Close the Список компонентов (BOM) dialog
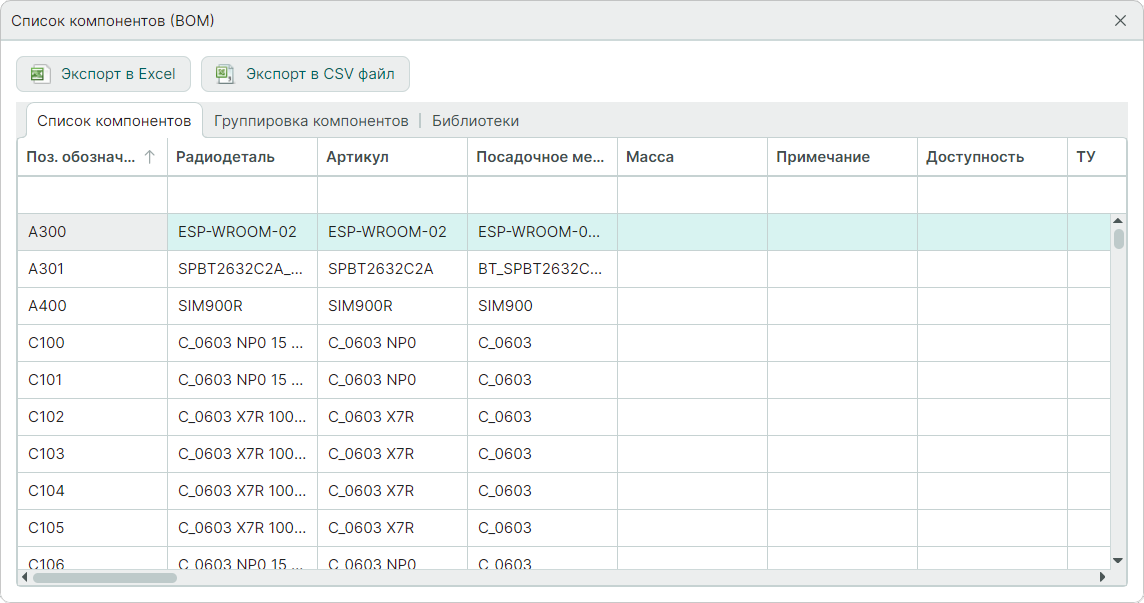Screen dimensions: 1144x603 coord(1121,20)
